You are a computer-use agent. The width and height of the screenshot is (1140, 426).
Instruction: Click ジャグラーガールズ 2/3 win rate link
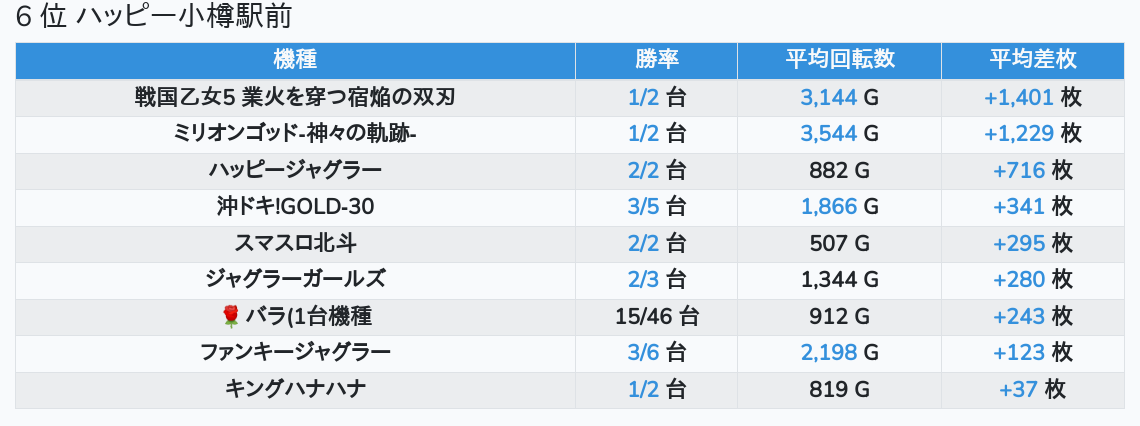pos(643,280)
